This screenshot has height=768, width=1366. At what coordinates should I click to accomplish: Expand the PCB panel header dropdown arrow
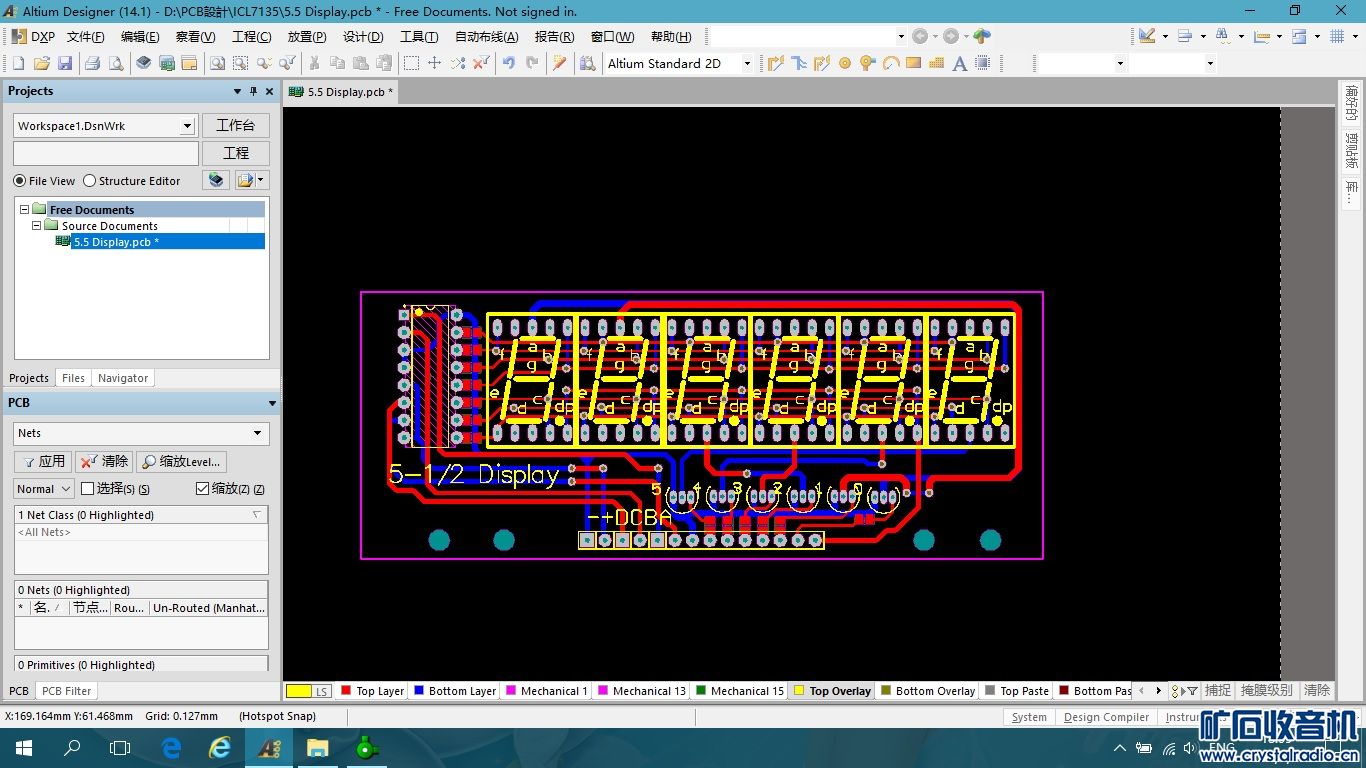(272, 403)
